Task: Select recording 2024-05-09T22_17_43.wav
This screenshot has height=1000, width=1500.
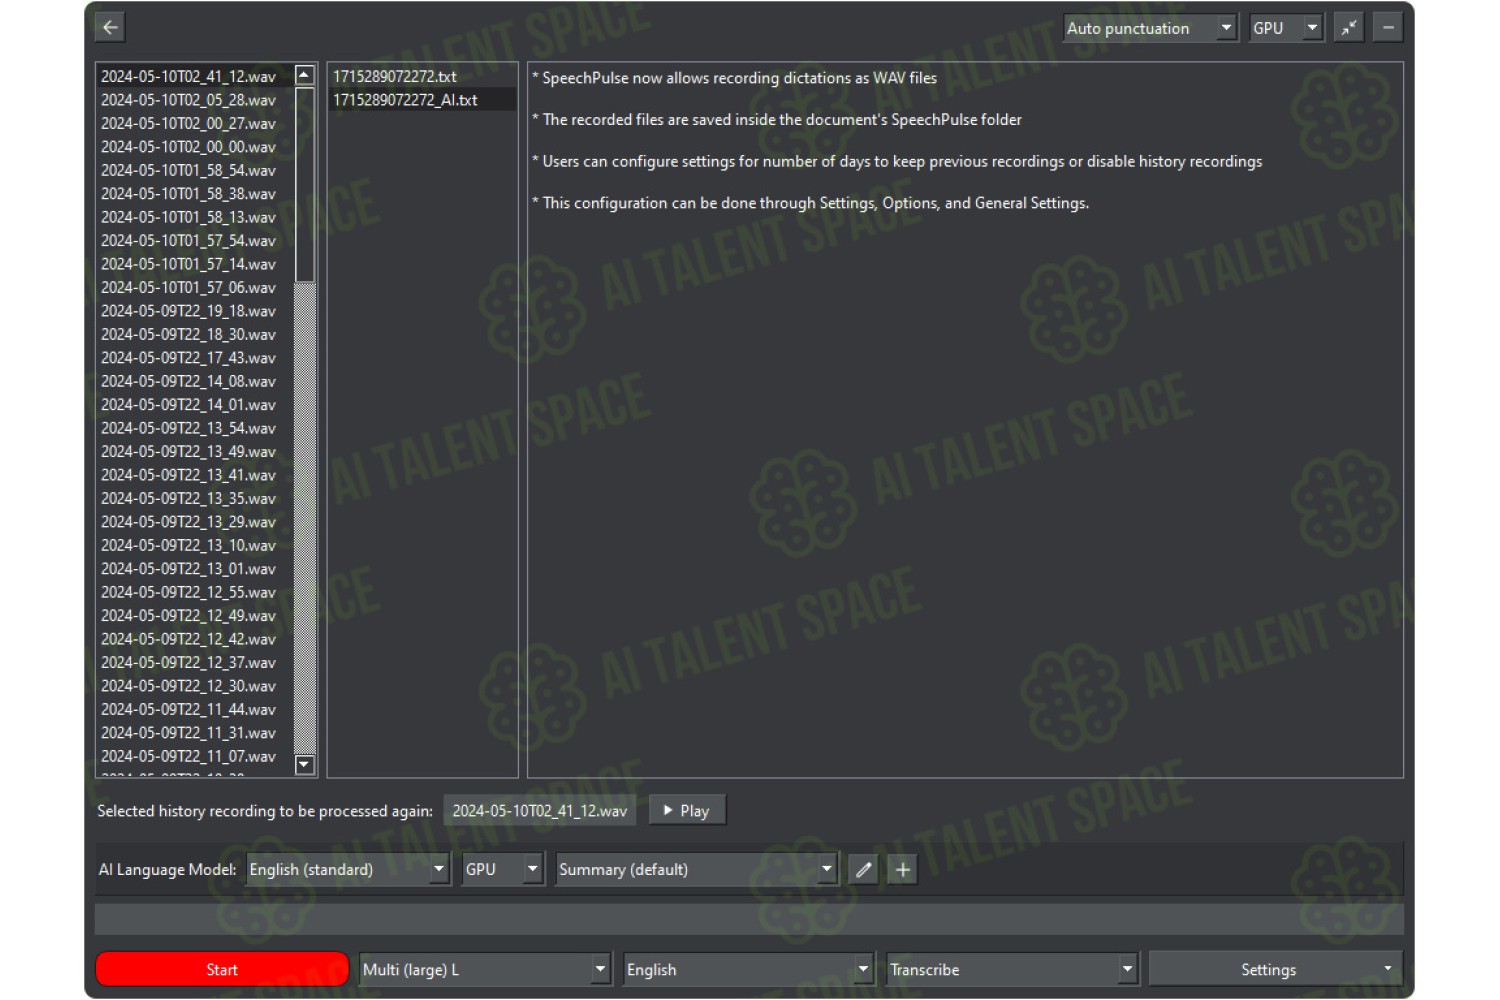Action: (x=195, y=358)
